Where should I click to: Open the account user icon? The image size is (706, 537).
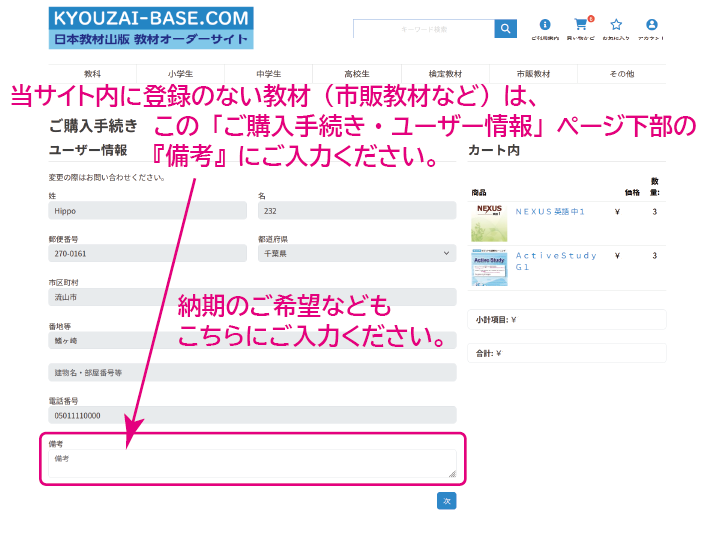[652, 25]
